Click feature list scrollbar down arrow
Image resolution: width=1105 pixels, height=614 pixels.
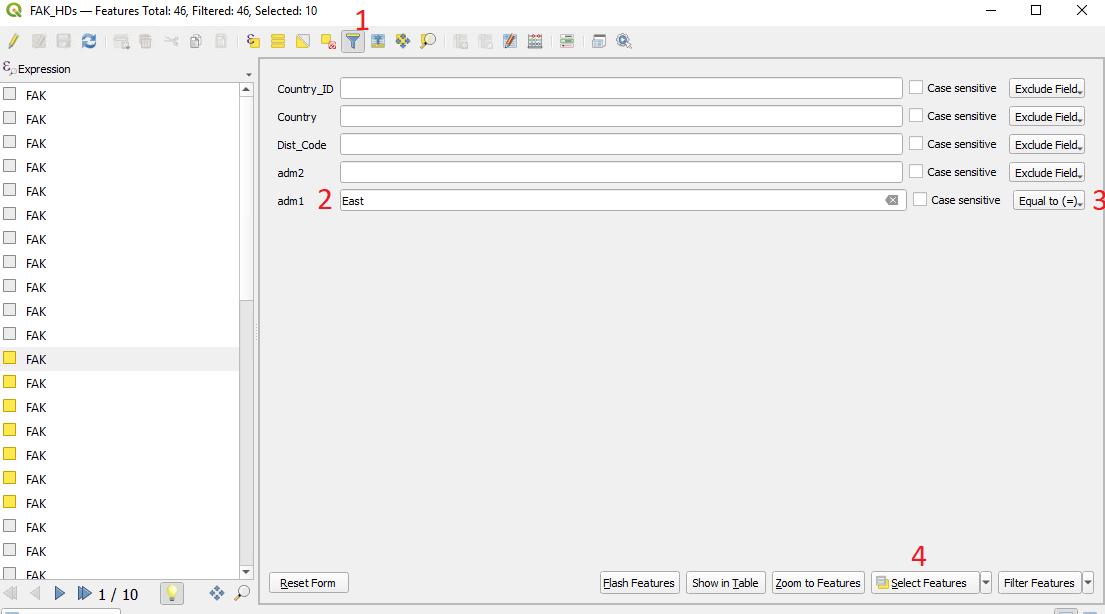click(x=246, y=572)
